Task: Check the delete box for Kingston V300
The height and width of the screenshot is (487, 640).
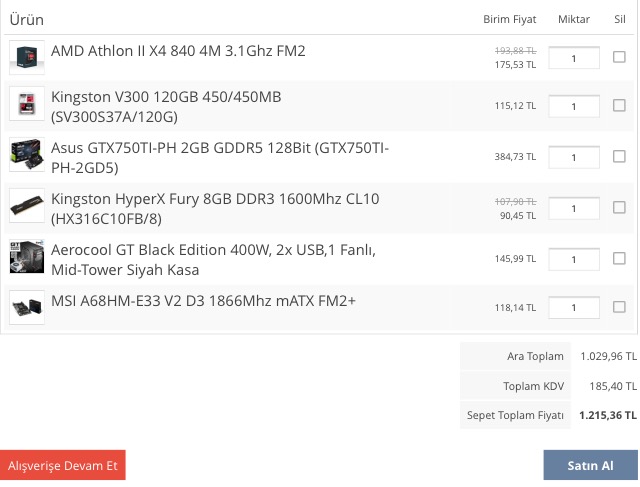Action: tap(619, 106)
